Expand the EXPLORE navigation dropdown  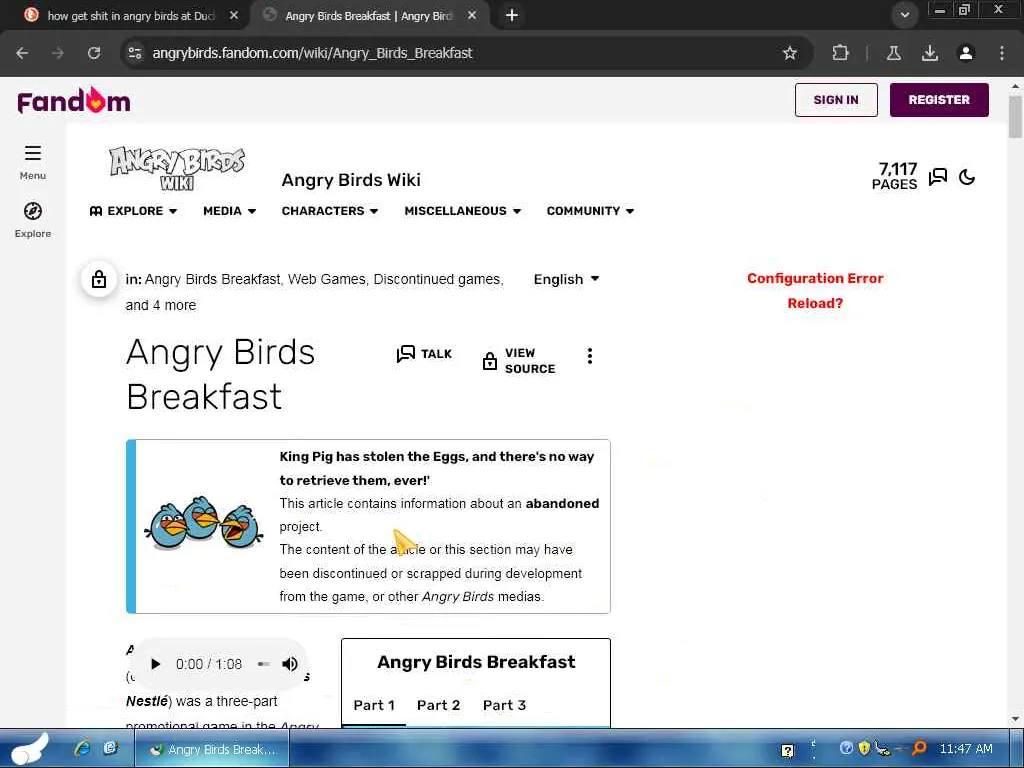pos(133,211)
